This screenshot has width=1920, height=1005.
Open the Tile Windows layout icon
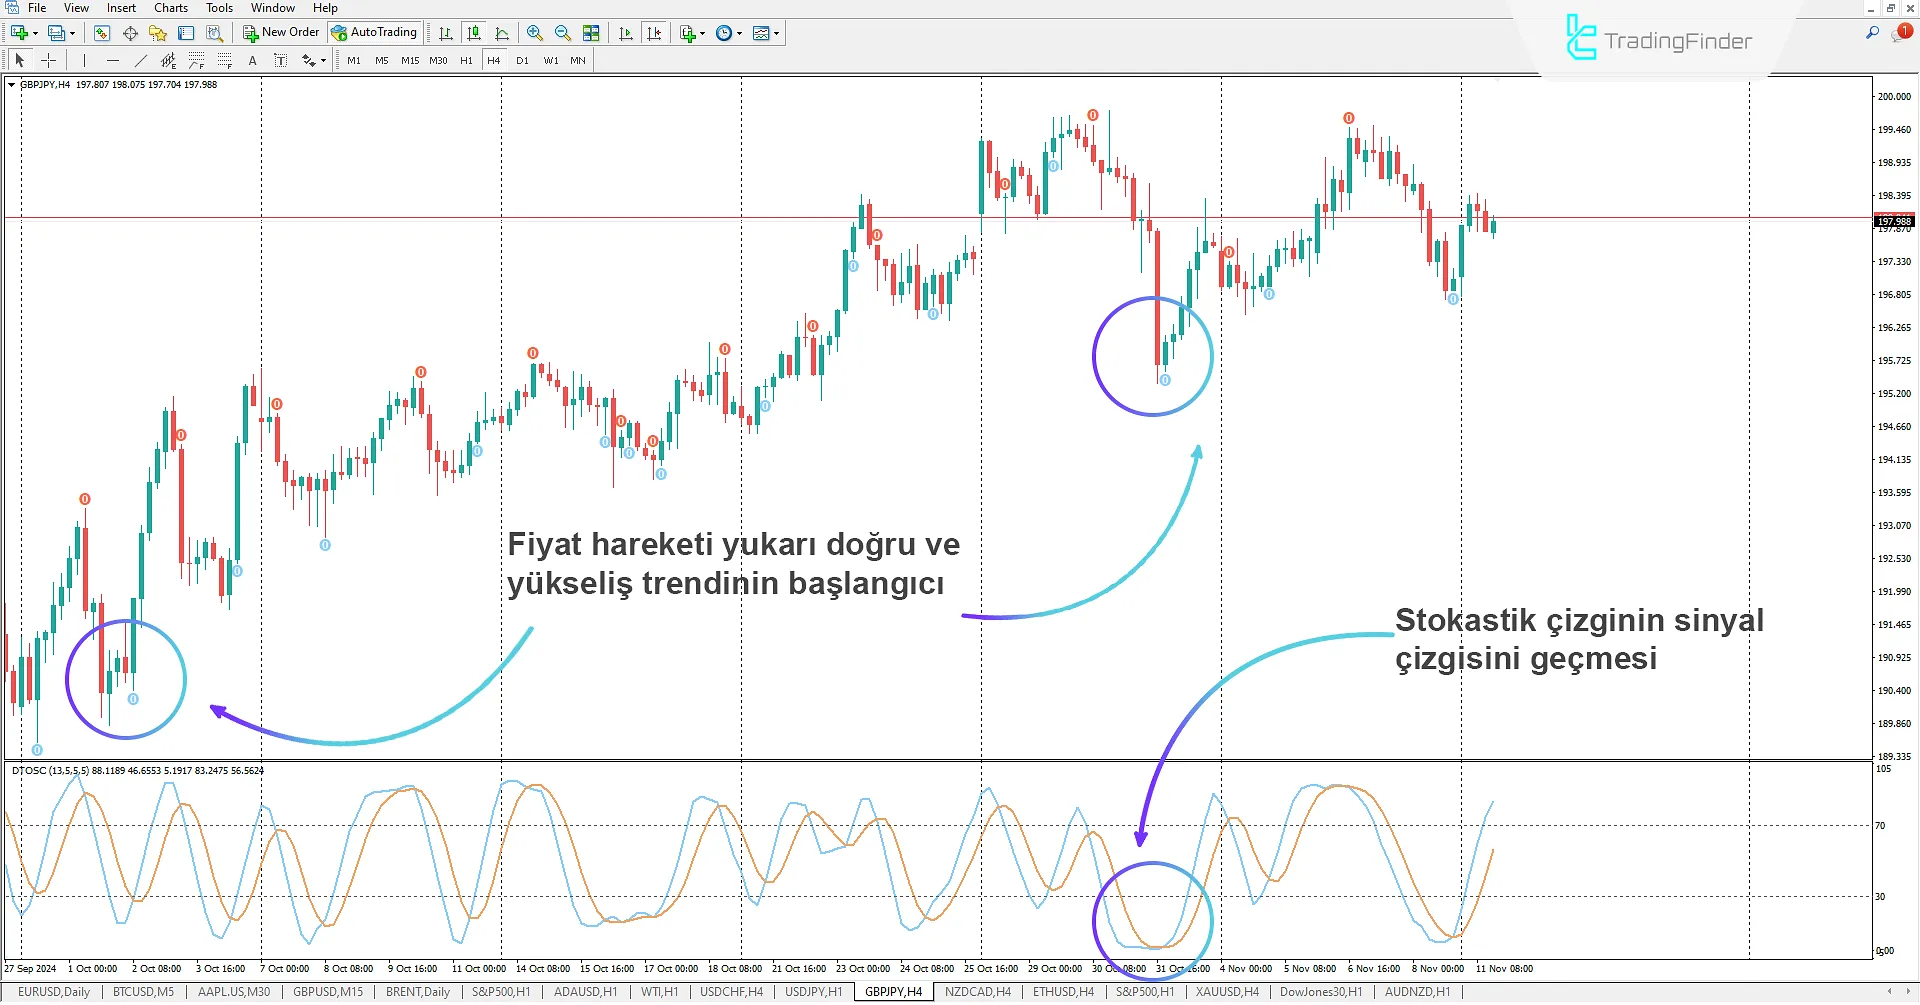tap(591, 33)
